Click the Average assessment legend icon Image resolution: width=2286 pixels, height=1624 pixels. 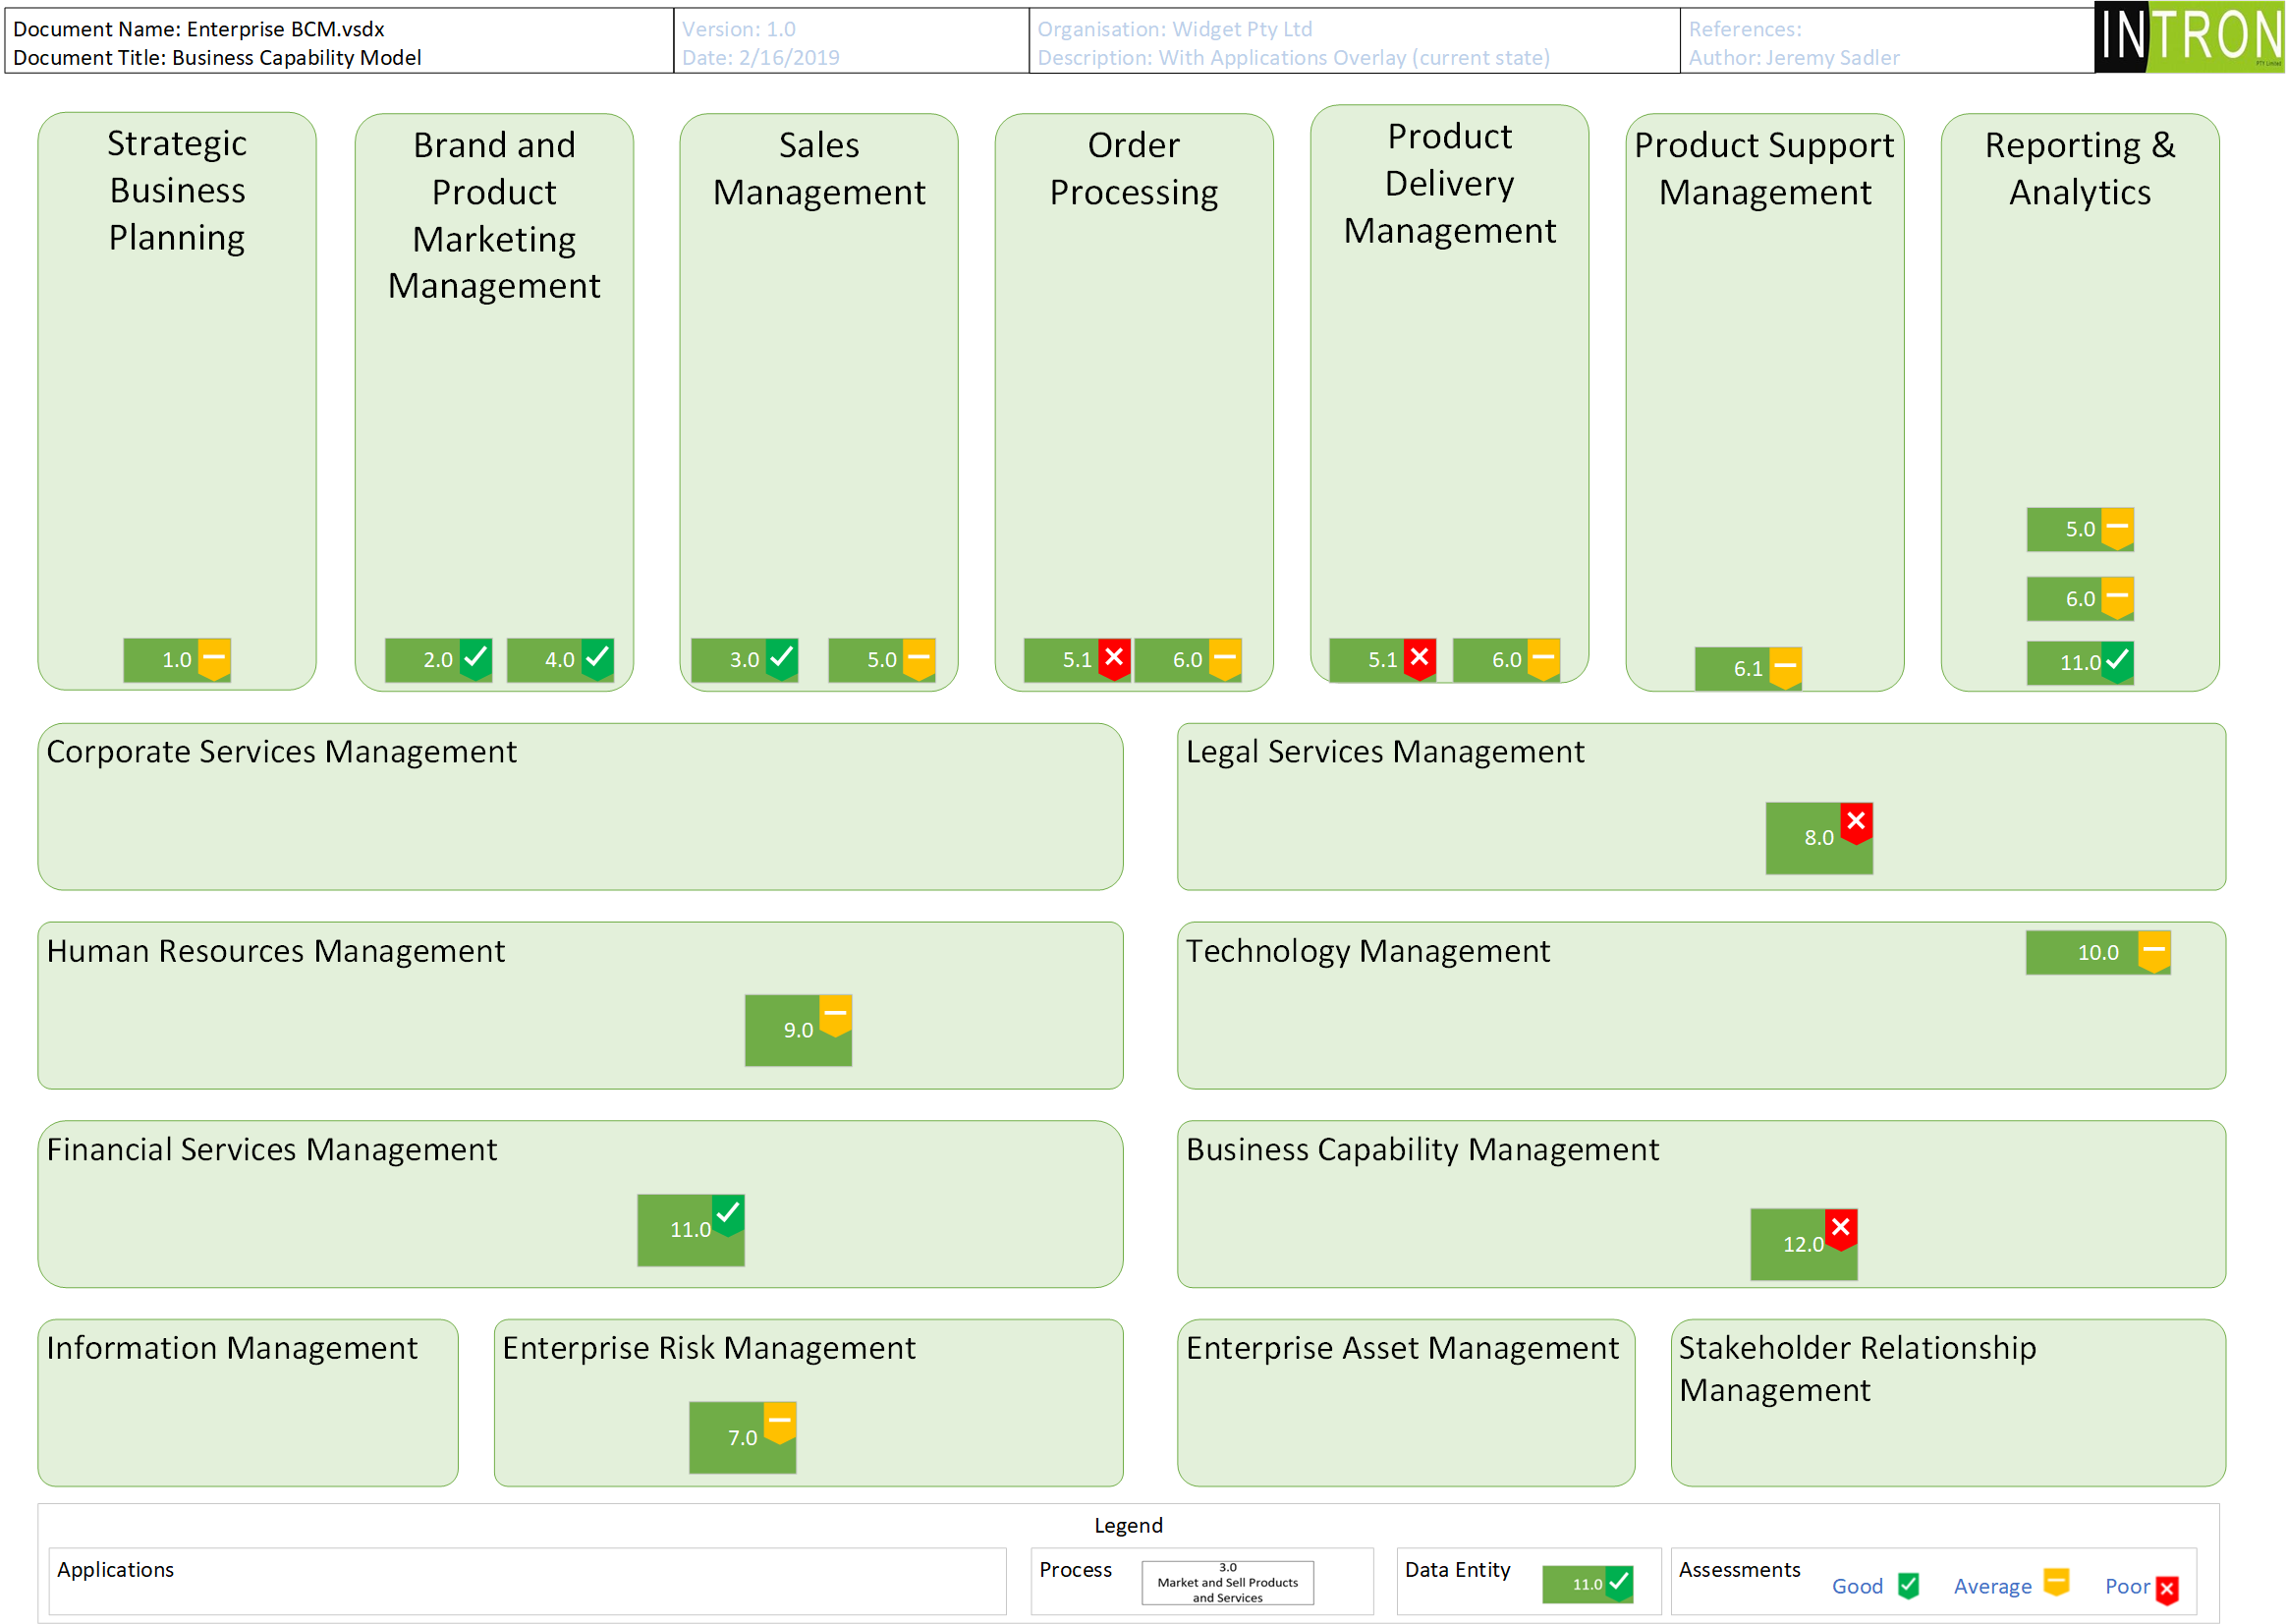coord(2055,1582)
